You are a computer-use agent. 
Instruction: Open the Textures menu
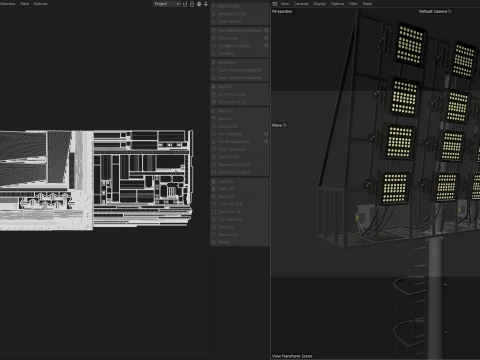(41, 4)
